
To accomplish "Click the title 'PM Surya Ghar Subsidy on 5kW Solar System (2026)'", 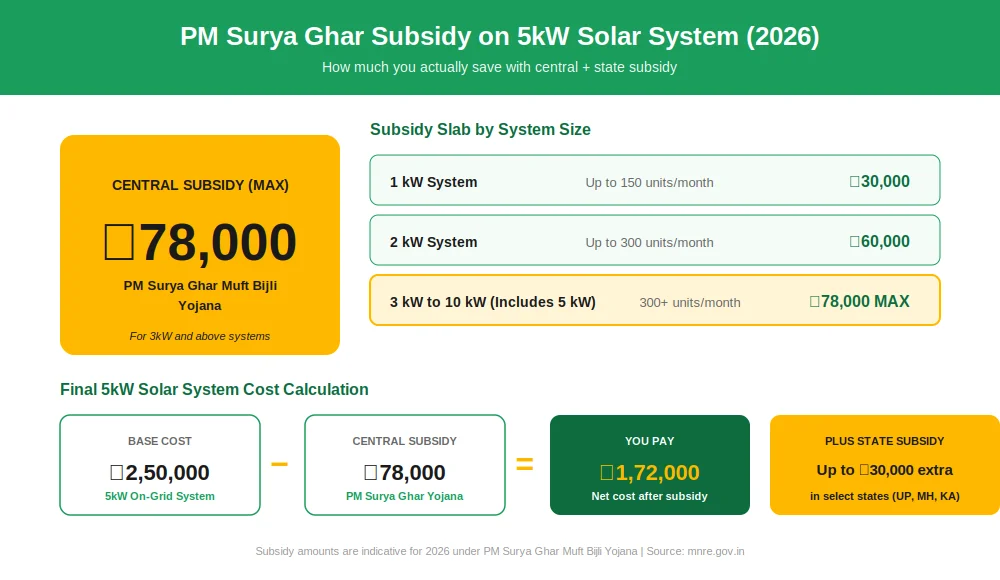I will pos(499,36).
